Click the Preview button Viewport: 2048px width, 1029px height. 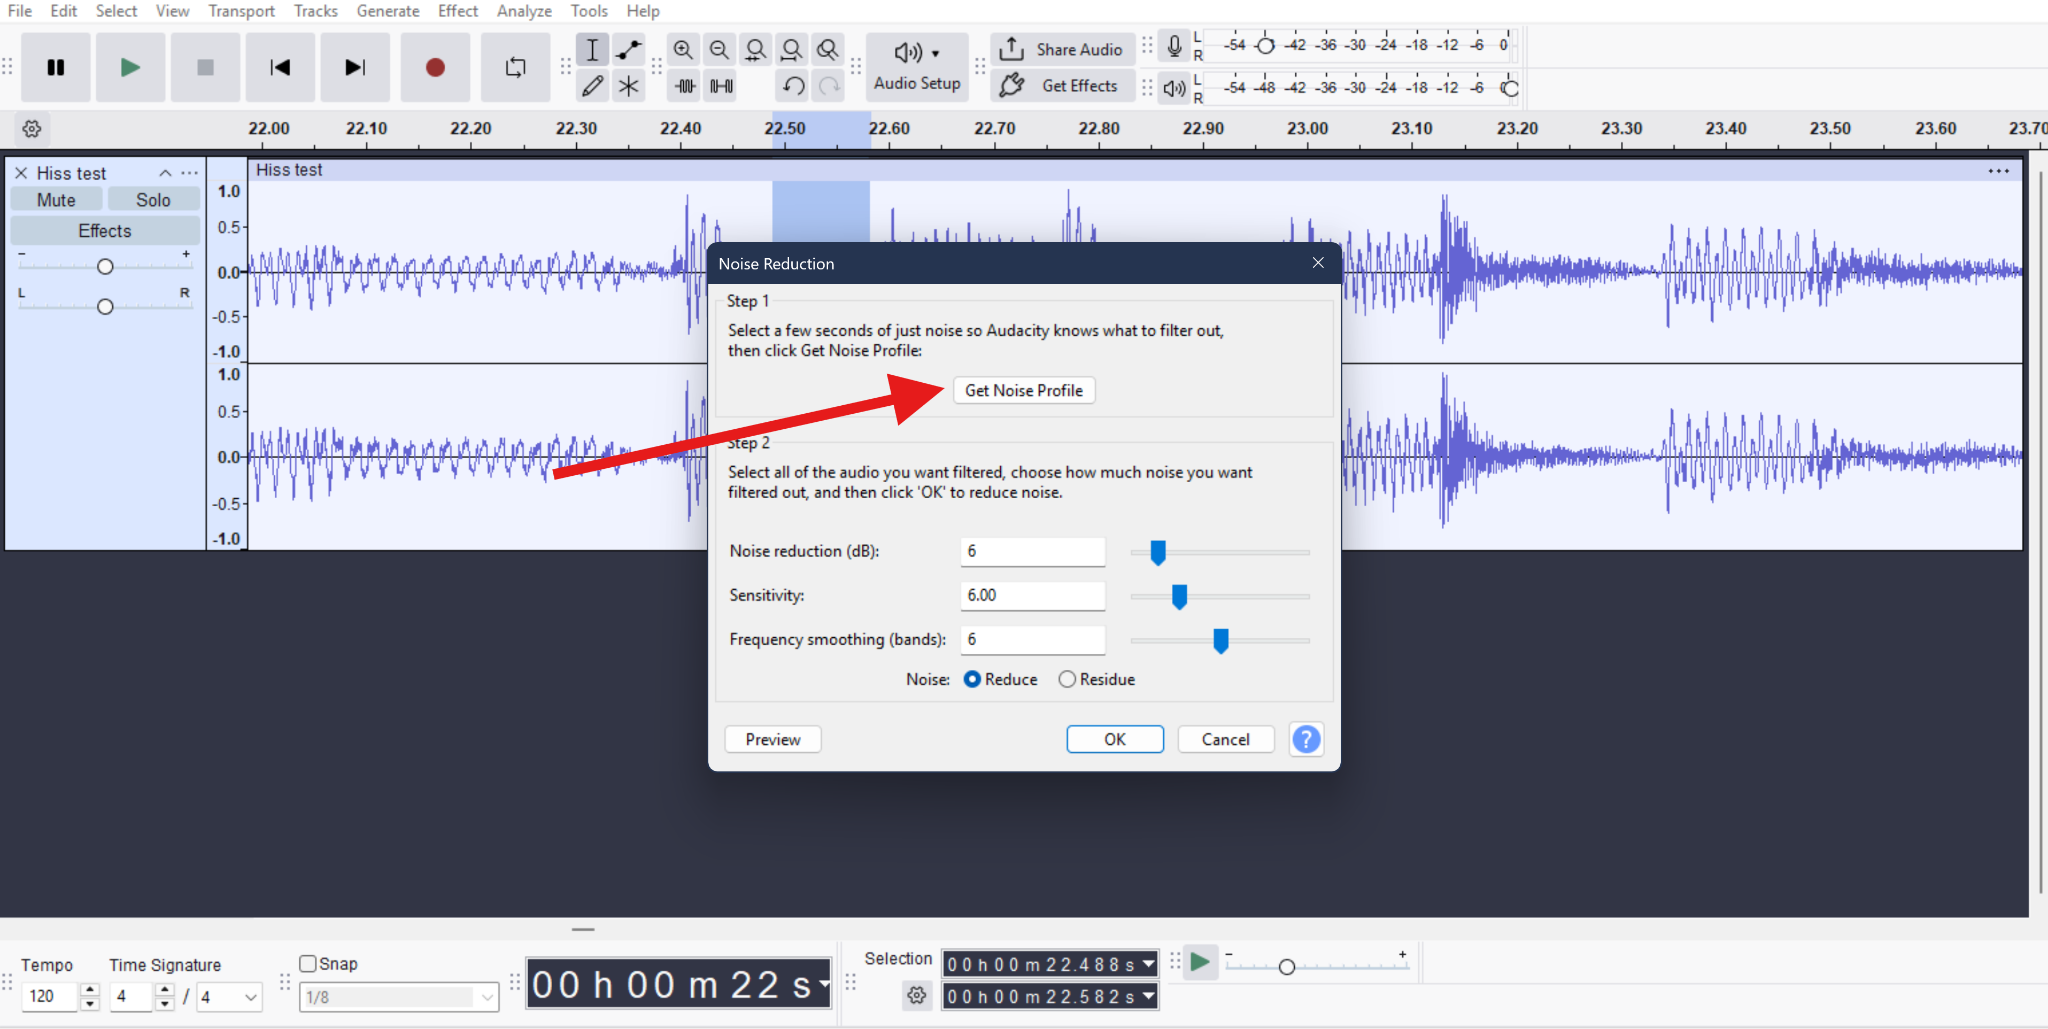coord(772,739)
